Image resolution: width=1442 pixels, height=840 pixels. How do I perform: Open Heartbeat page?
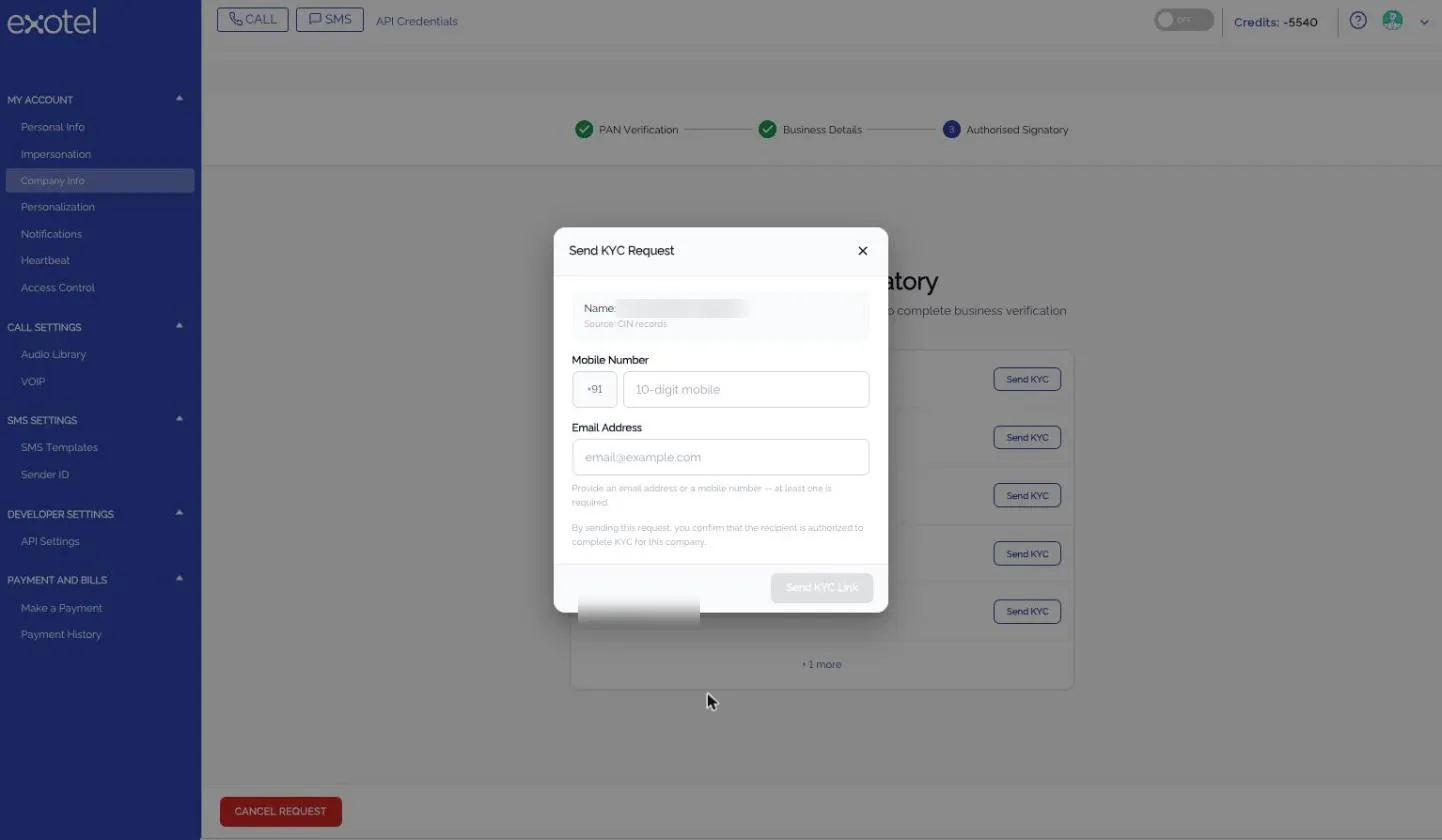[x=45, y=260]
